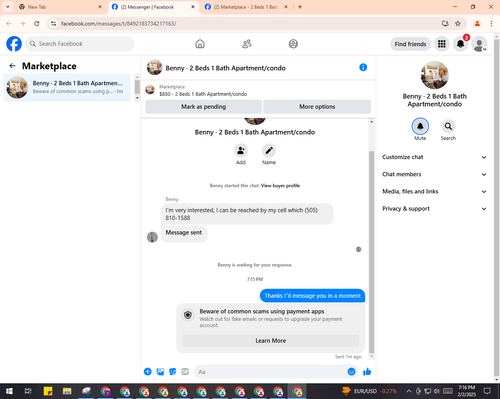Open the Home feed icon
Screen dimensions: 500x399
pos(200,44)
